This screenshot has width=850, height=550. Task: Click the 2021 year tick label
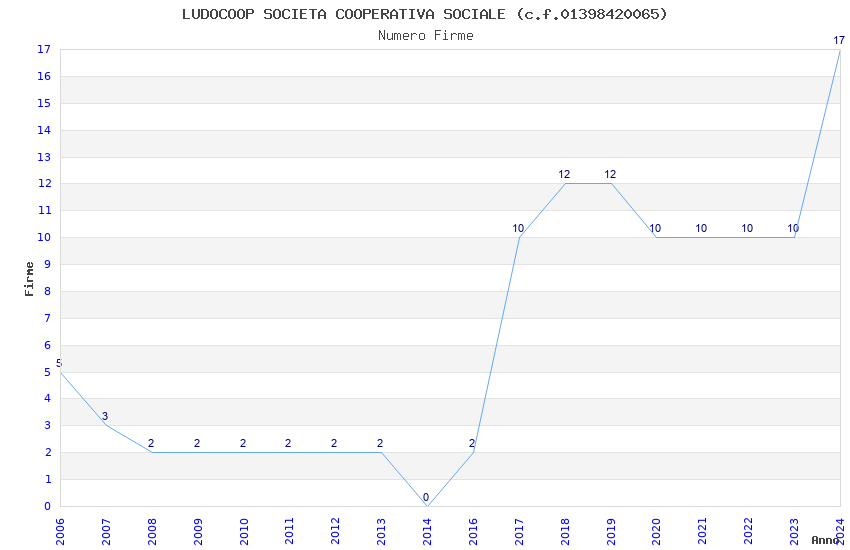(702, 532)
